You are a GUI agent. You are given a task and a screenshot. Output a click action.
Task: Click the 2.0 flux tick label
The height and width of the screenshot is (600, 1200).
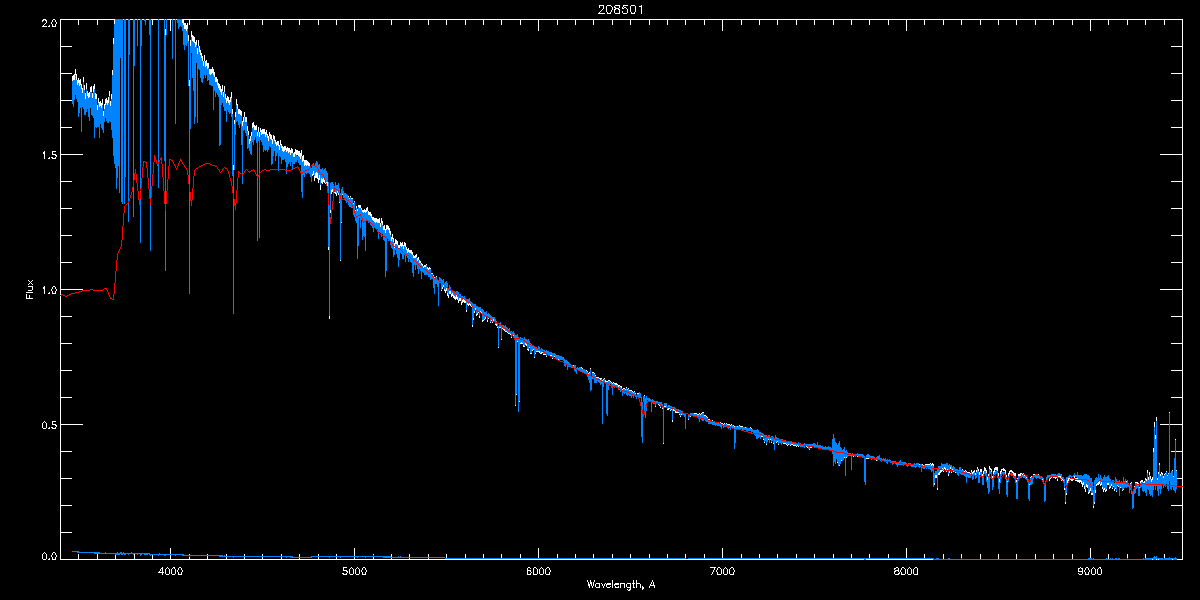pyautogui.click(x=48, y=22)
